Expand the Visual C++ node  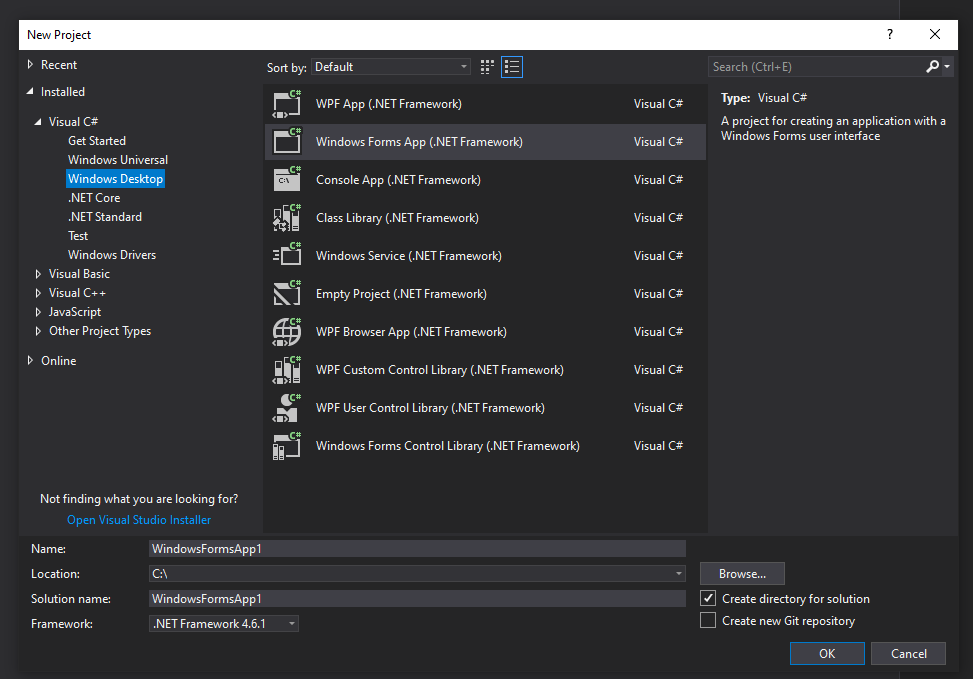(x=38, y=293)
